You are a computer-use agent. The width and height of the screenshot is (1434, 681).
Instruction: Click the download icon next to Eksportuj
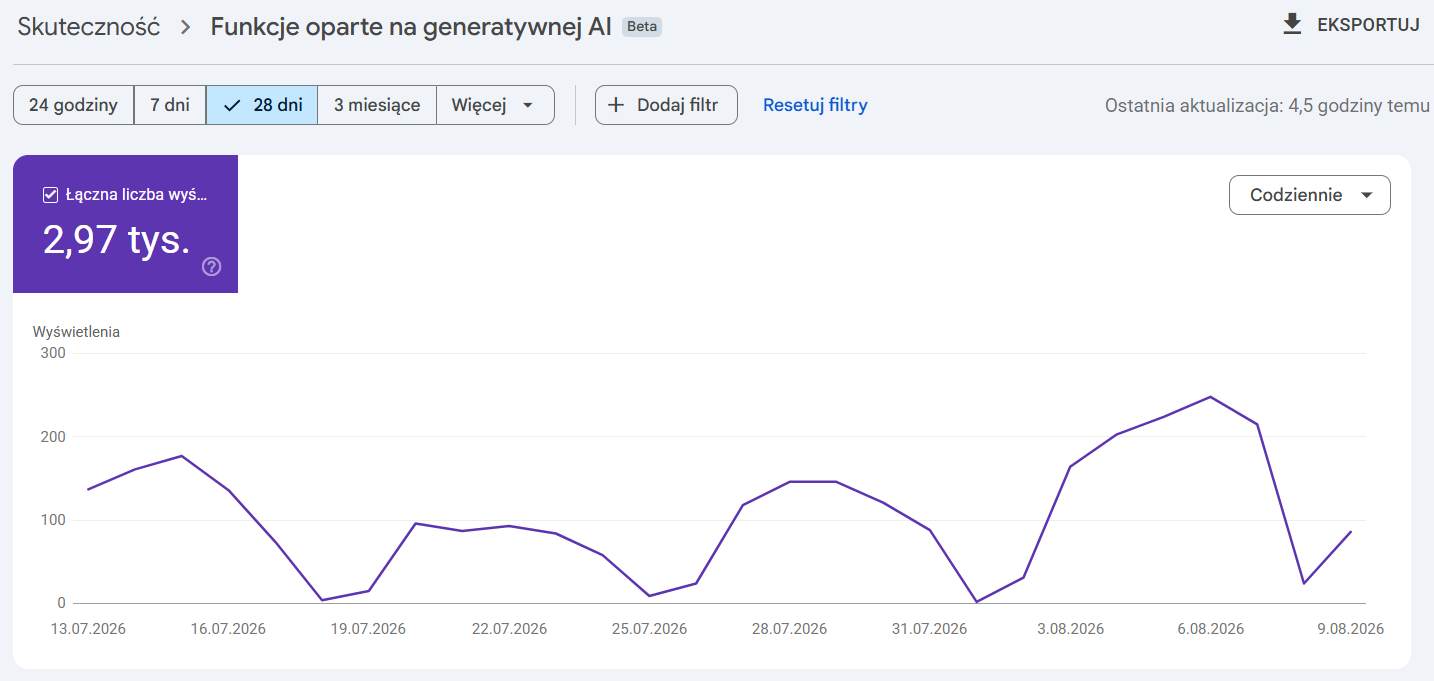(1292, 25)
